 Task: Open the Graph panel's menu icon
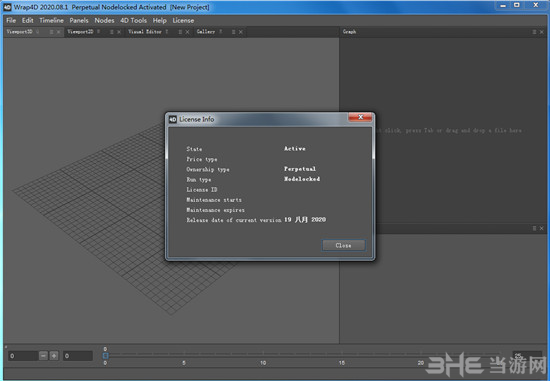click(x=534, y=32)
